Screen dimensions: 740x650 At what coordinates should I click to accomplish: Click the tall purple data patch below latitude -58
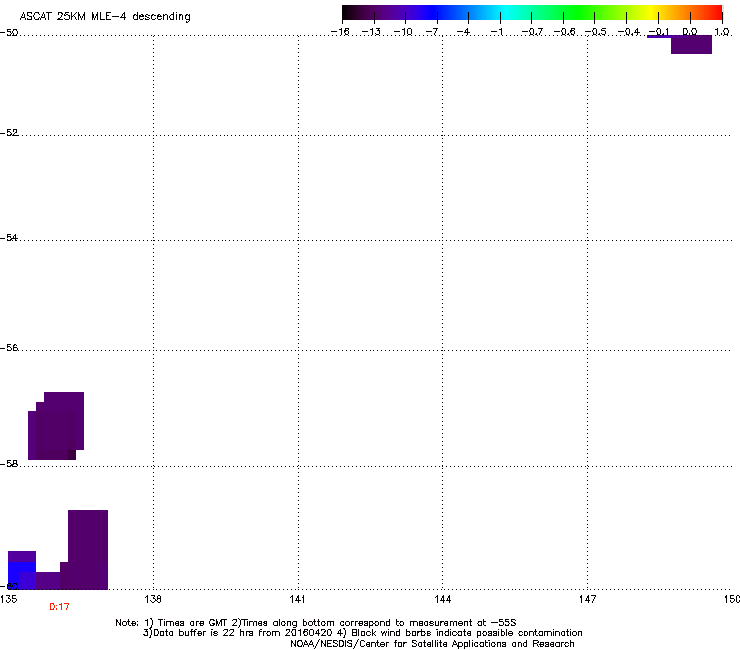point(88,549)
